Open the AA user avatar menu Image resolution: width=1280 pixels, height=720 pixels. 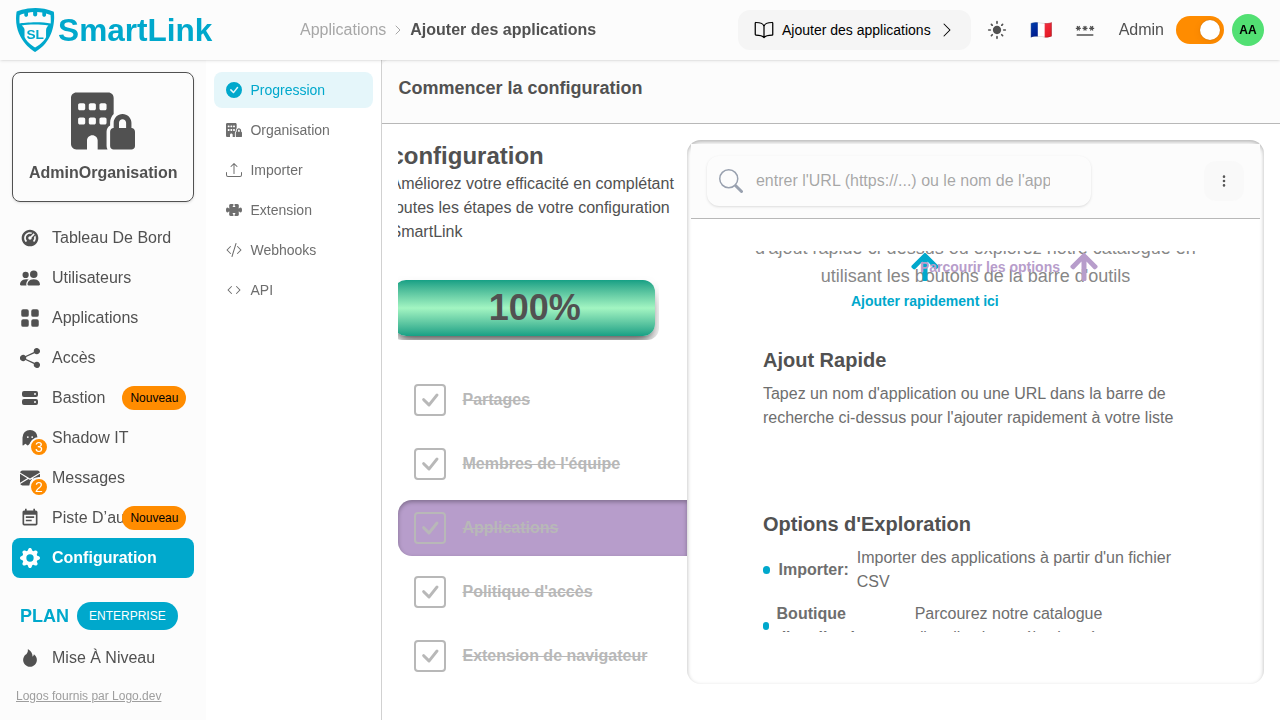point(1248,30)
